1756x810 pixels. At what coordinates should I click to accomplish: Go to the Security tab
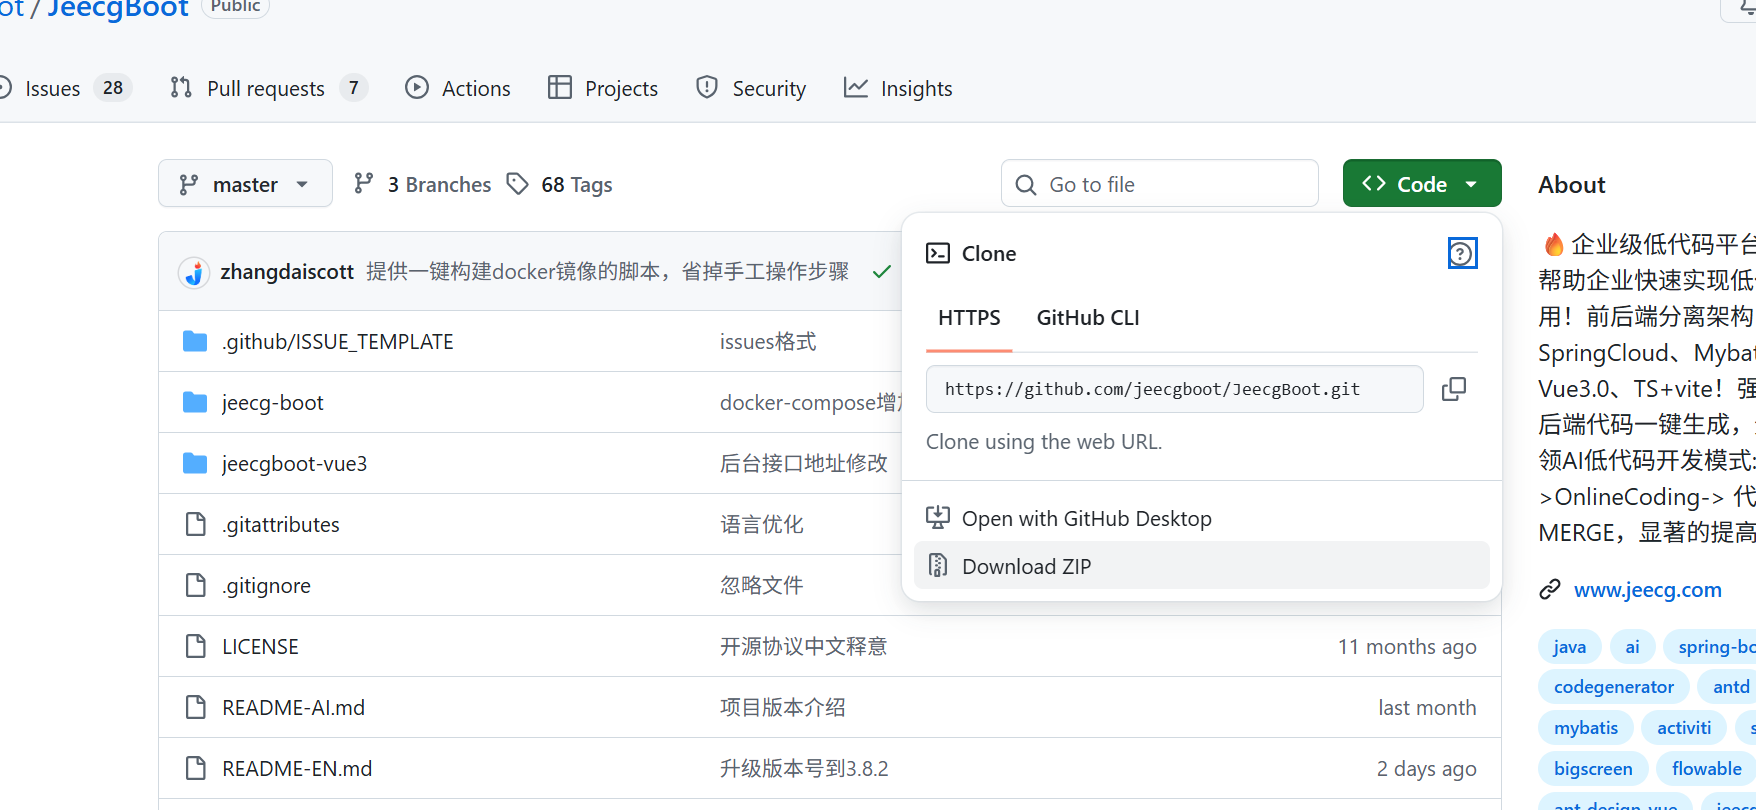tap(751, 88)
